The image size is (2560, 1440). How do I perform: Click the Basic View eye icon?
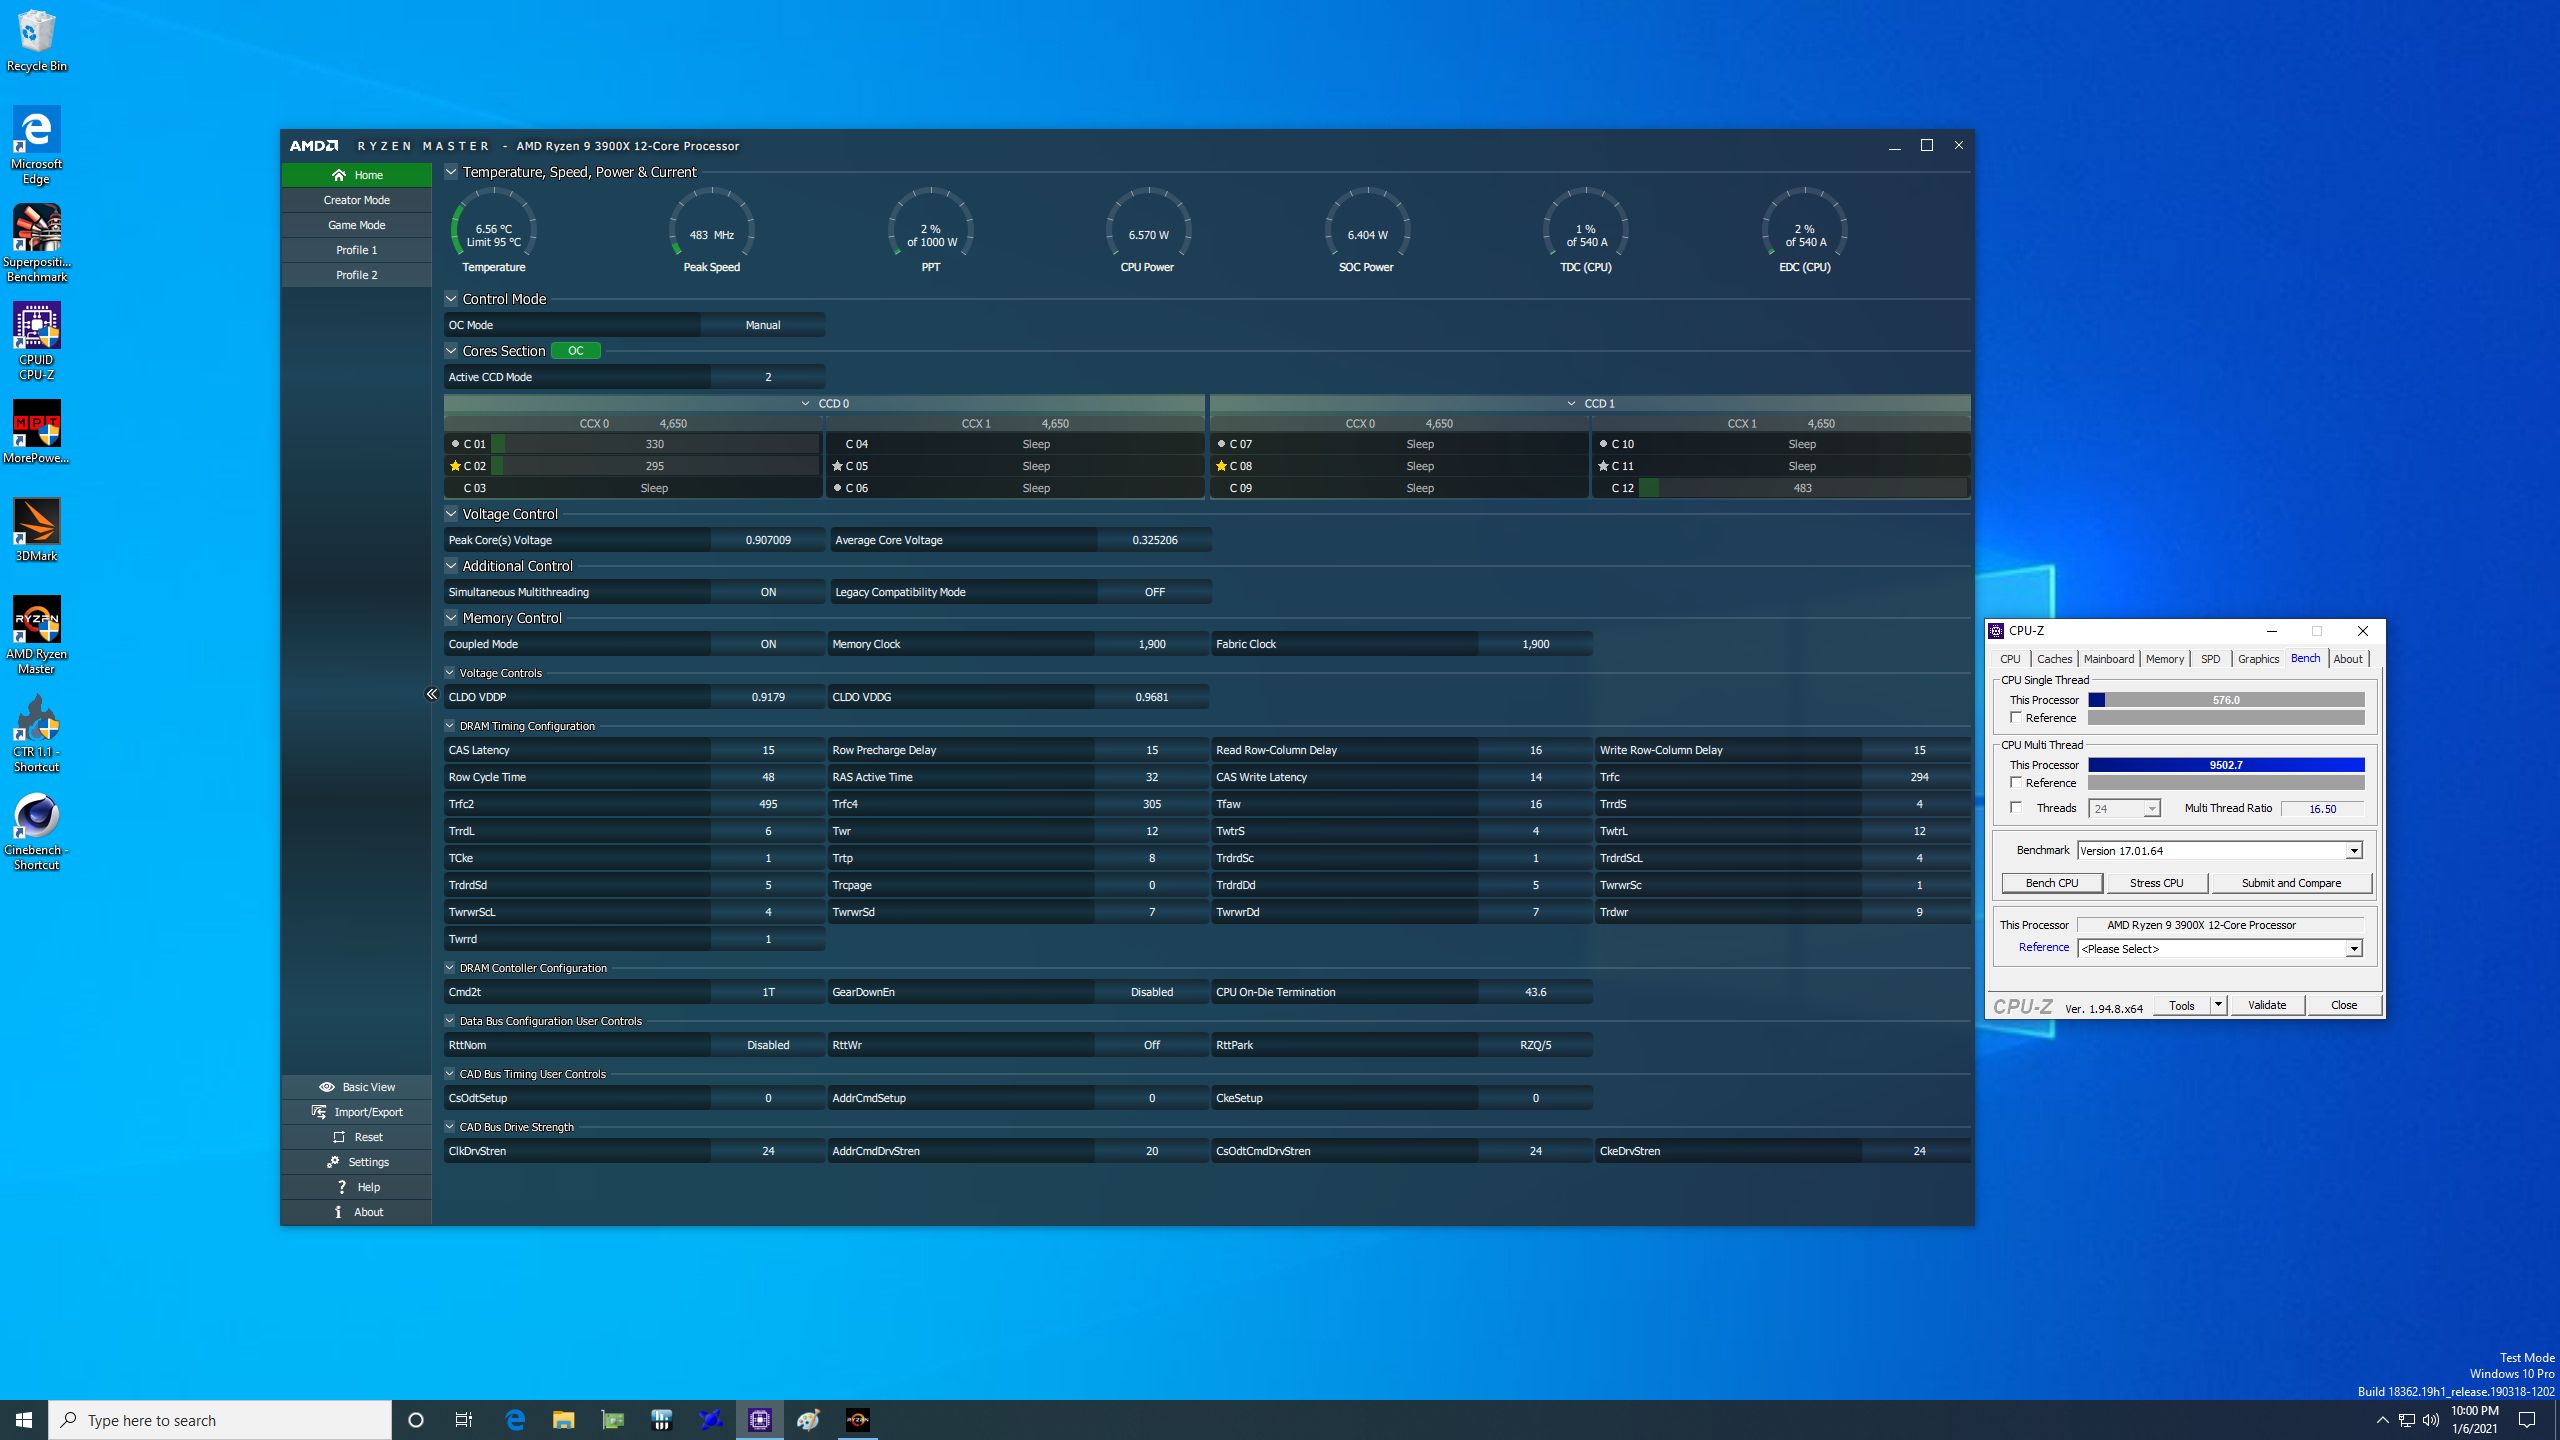tap(326, 1087)
